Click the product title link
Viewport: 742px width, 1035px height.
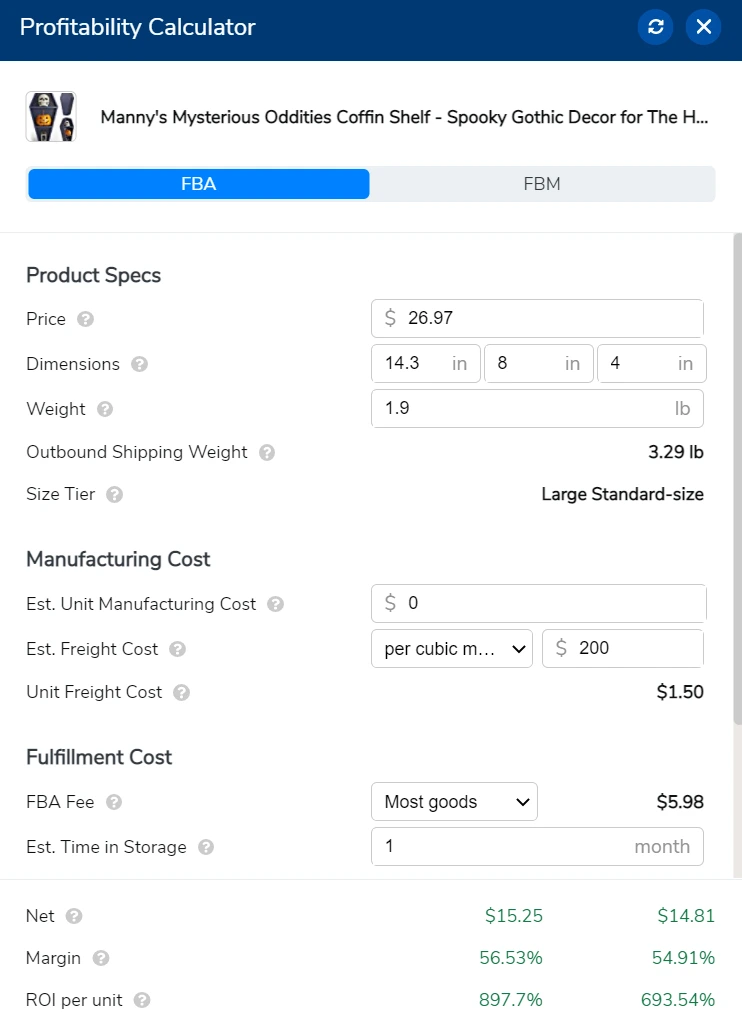click(404, 117)
